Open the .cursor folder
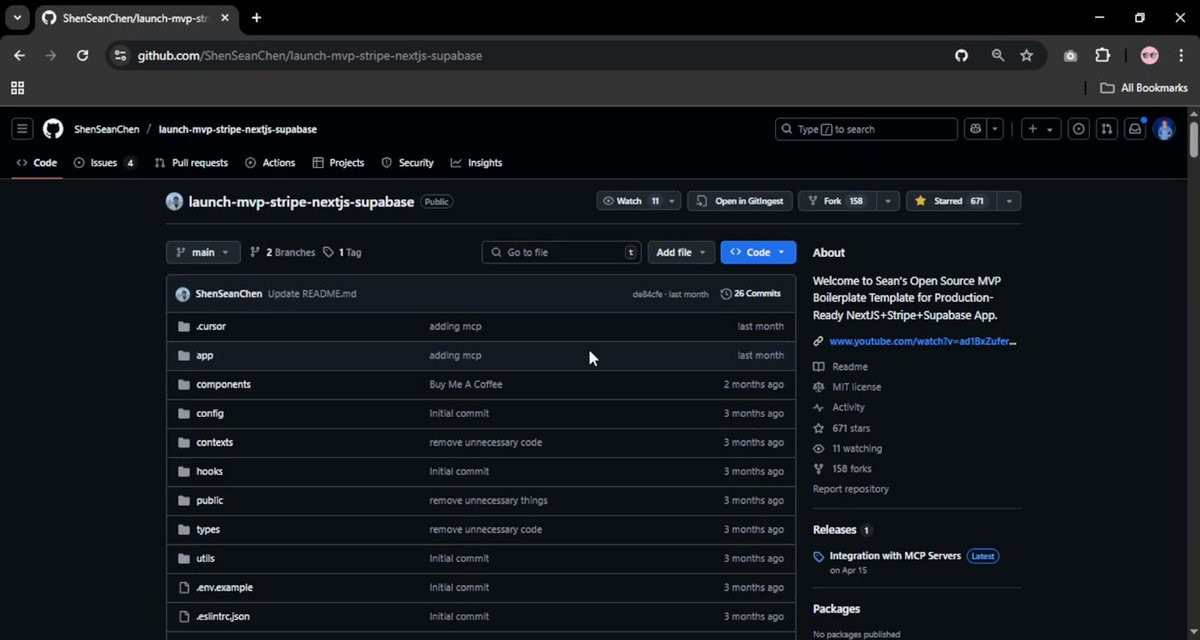Screen dimensions: 1200x640 coord(210,327)
